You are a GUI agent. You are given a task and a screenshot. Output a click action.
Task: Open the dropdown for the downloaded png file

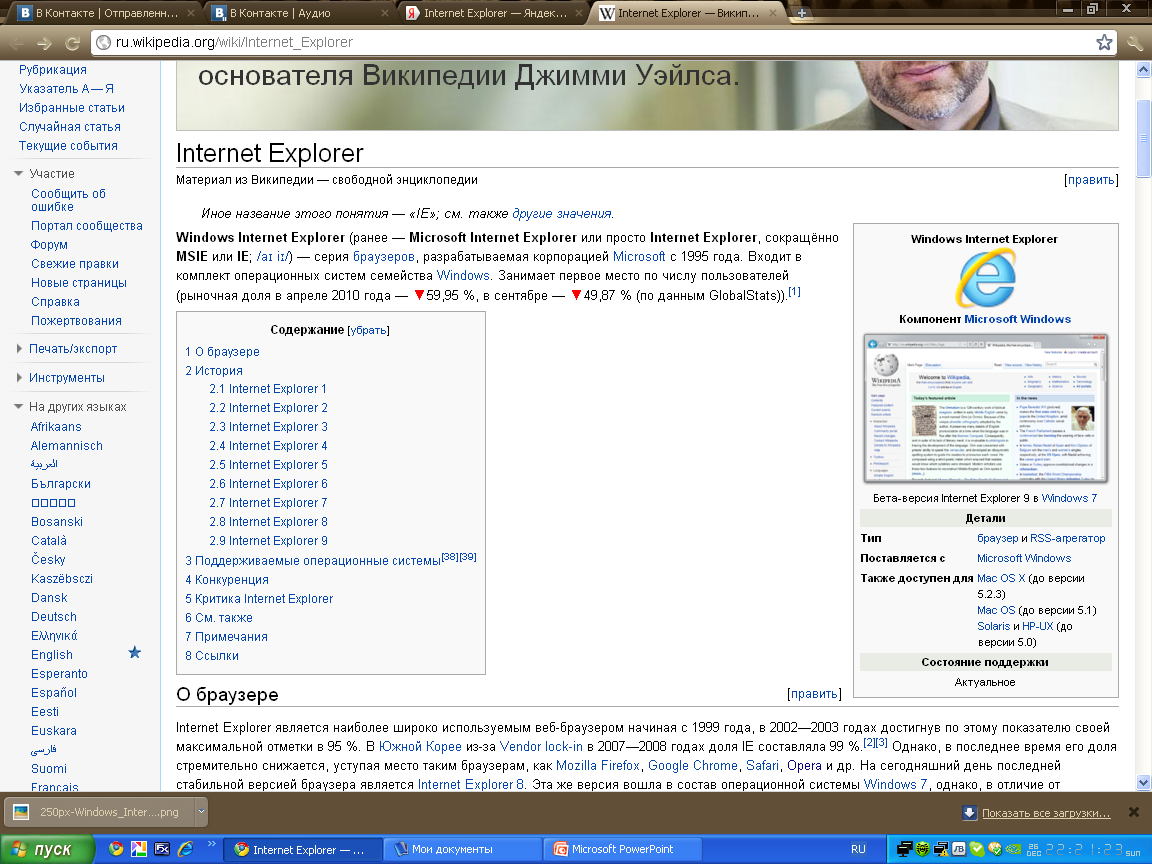pos(201,812)
